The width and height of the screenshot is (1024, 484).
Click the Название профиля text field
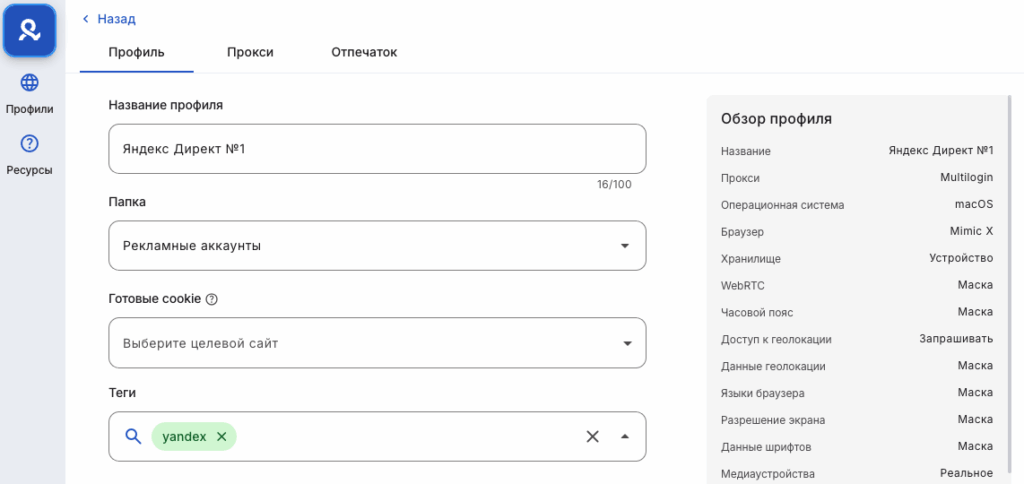(x=376, y=149)
